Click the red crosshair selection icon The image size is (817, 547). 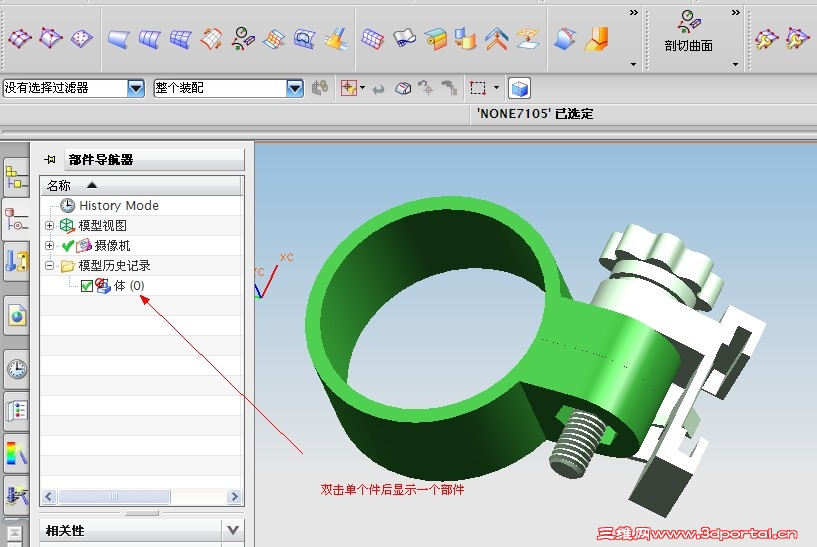pyautogui.click(x=348, y=88)
